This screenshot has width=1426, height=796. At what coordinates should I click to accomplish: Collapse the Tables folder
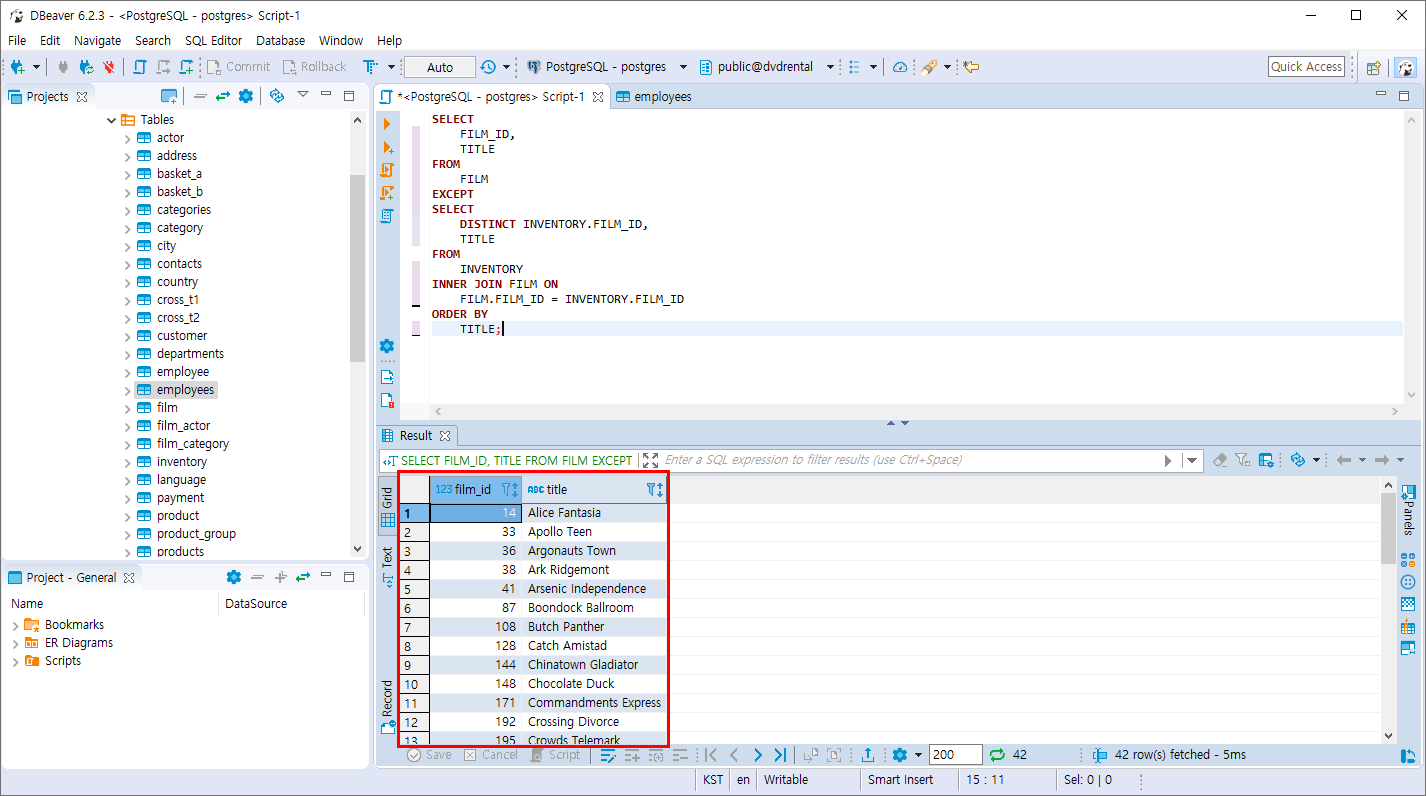110,120
